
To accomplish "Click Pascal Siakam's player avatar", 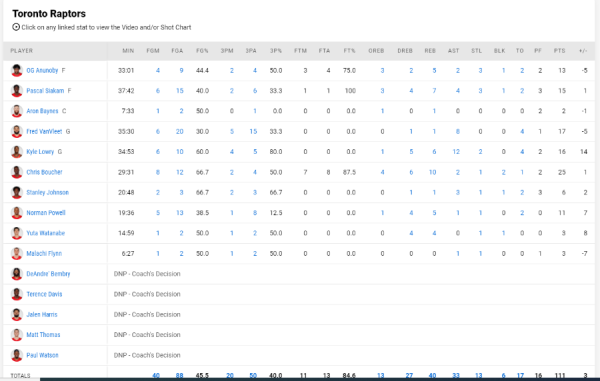I will click(x=16, y=91).
